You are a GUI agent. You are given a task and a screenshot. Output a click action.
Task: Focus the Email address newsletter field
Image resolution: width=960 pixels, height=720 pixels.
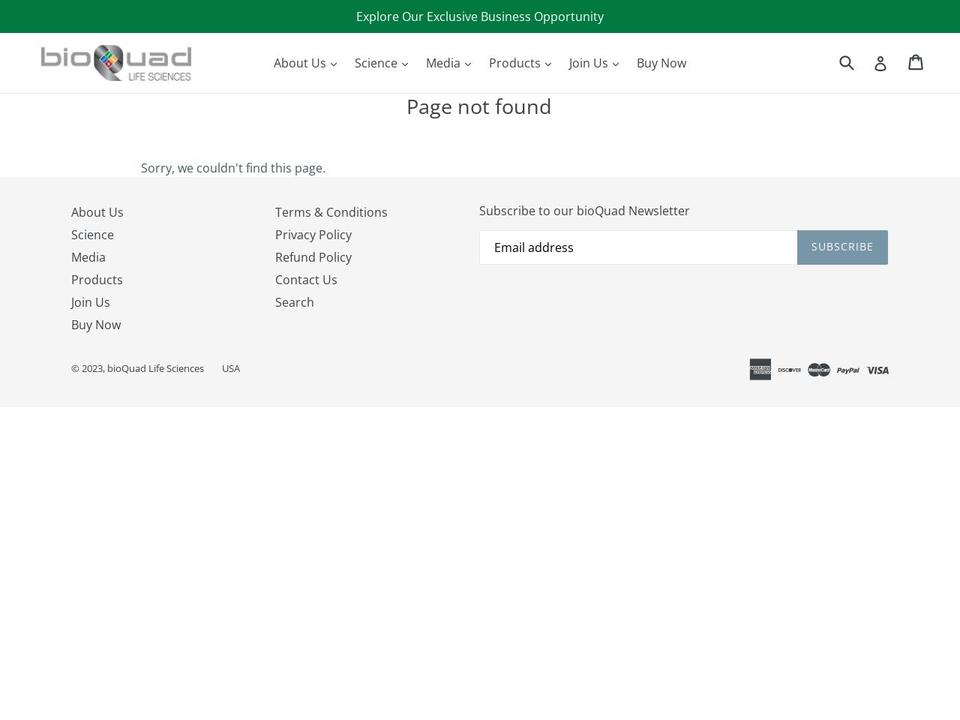pos(638,247)
